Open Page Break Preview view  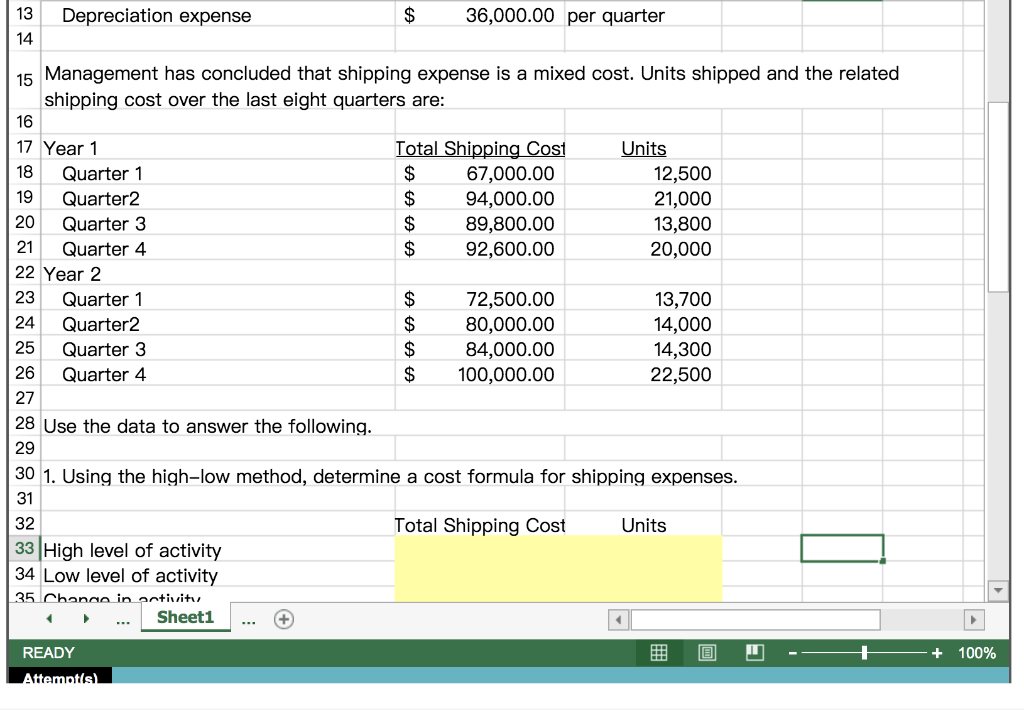754,652
